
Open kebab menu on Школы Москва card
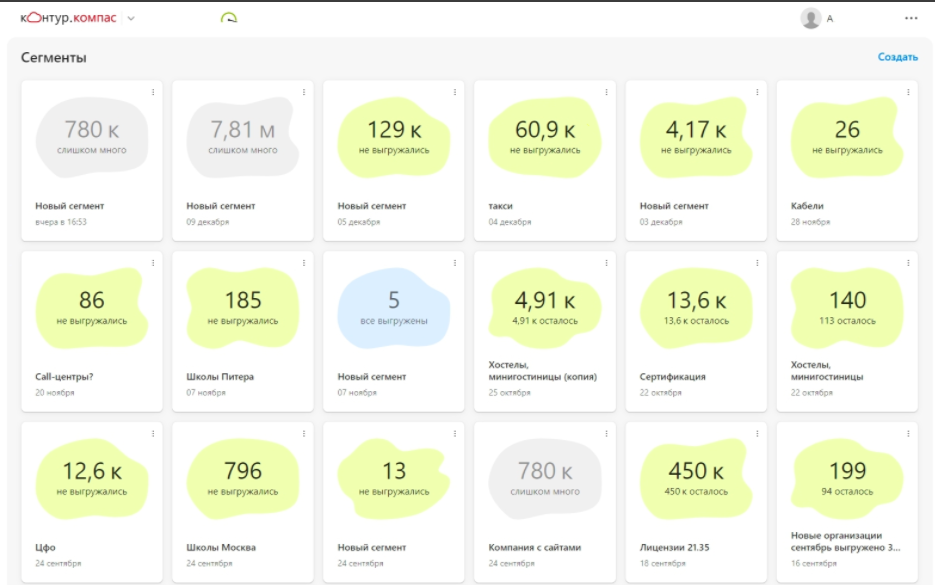coord(304,434)
